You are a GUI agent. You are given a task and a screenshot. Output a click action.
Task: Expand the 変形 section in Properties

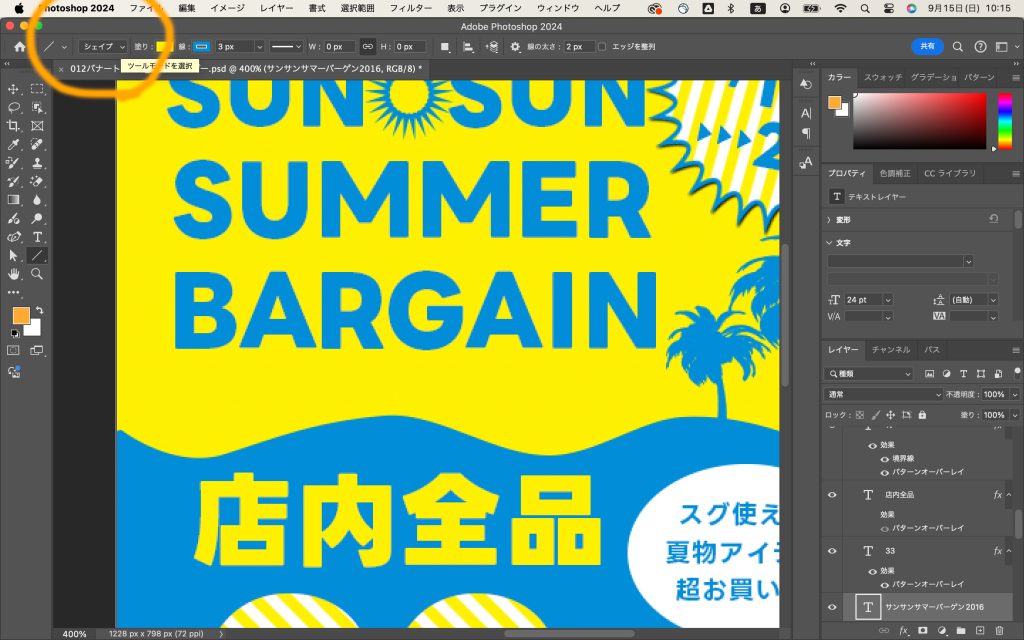coord(829,219)
